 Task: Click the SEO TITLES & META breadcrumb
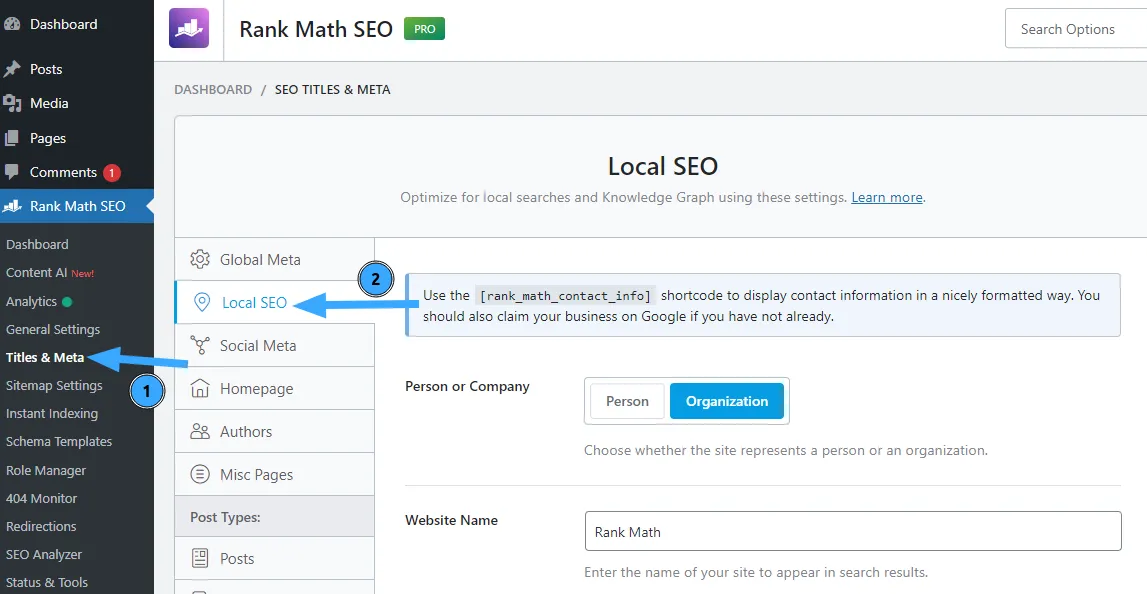click(333, 90)
